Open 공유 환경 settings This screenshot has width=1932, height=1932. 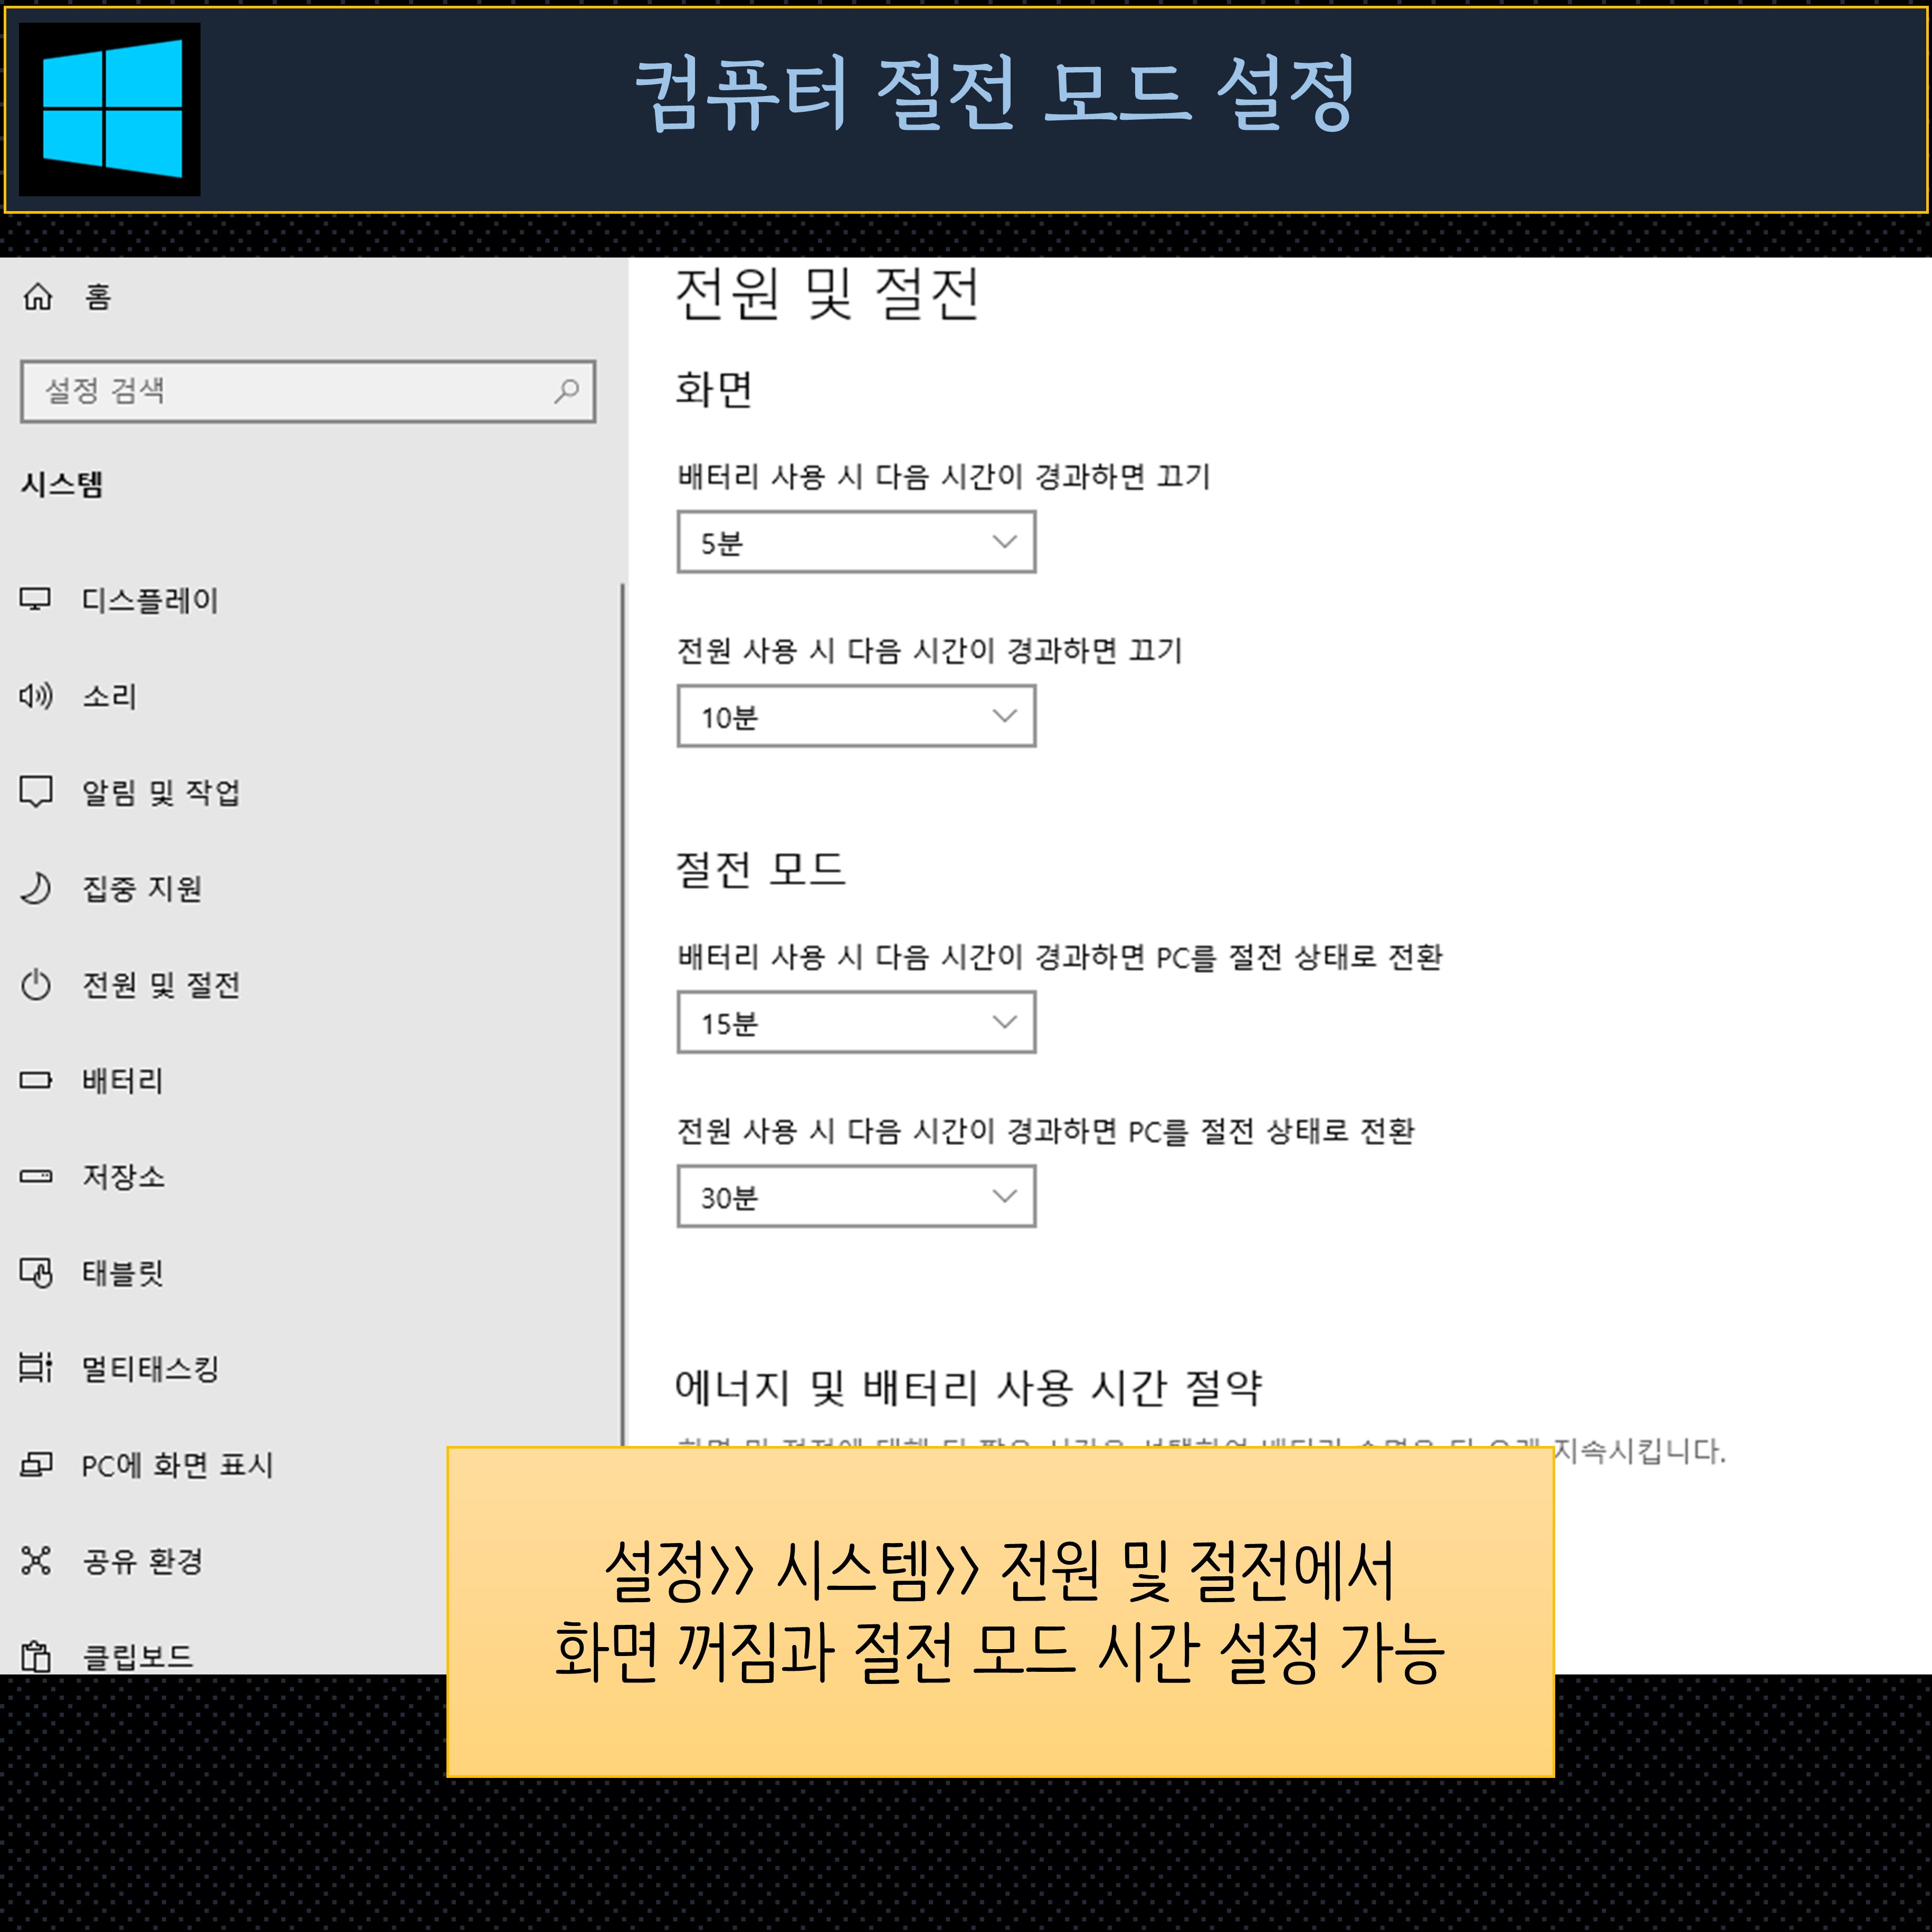(142, 1561)
